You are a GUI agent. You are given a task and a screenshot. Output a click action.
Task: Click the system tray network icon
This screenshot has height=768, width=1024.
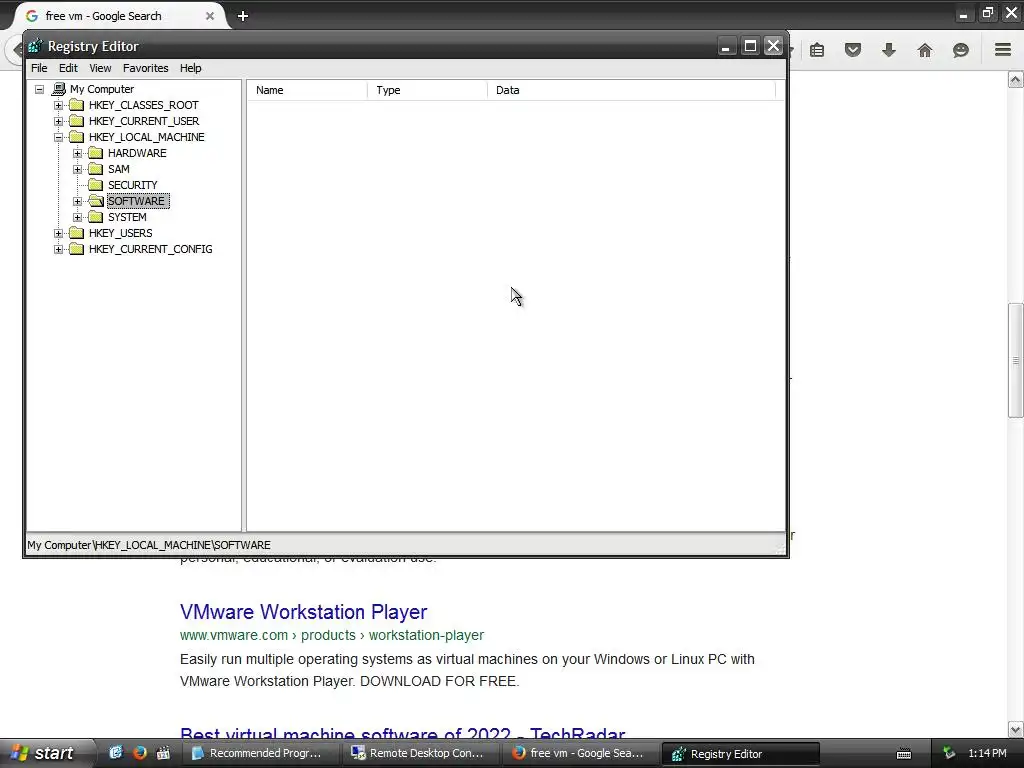[x=949, y=754]
